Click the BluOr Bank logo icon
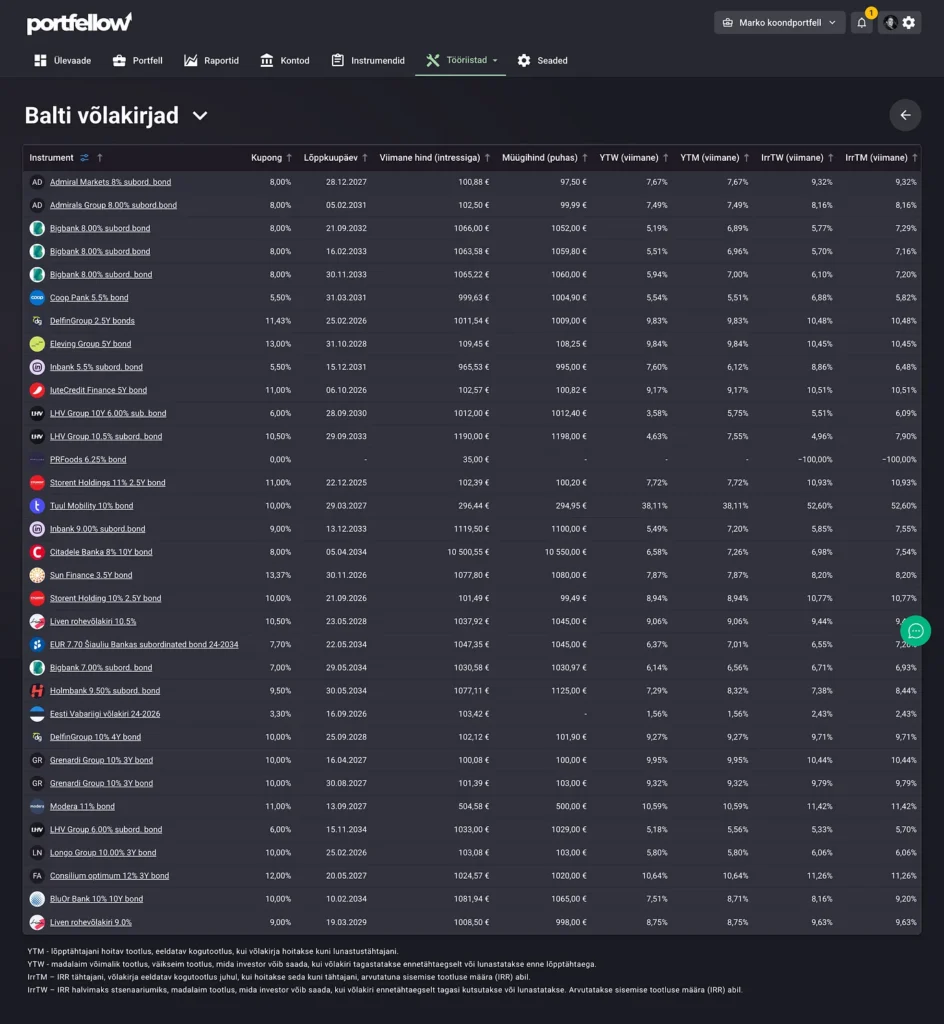 pyautogui.click(x=37, y=899)
